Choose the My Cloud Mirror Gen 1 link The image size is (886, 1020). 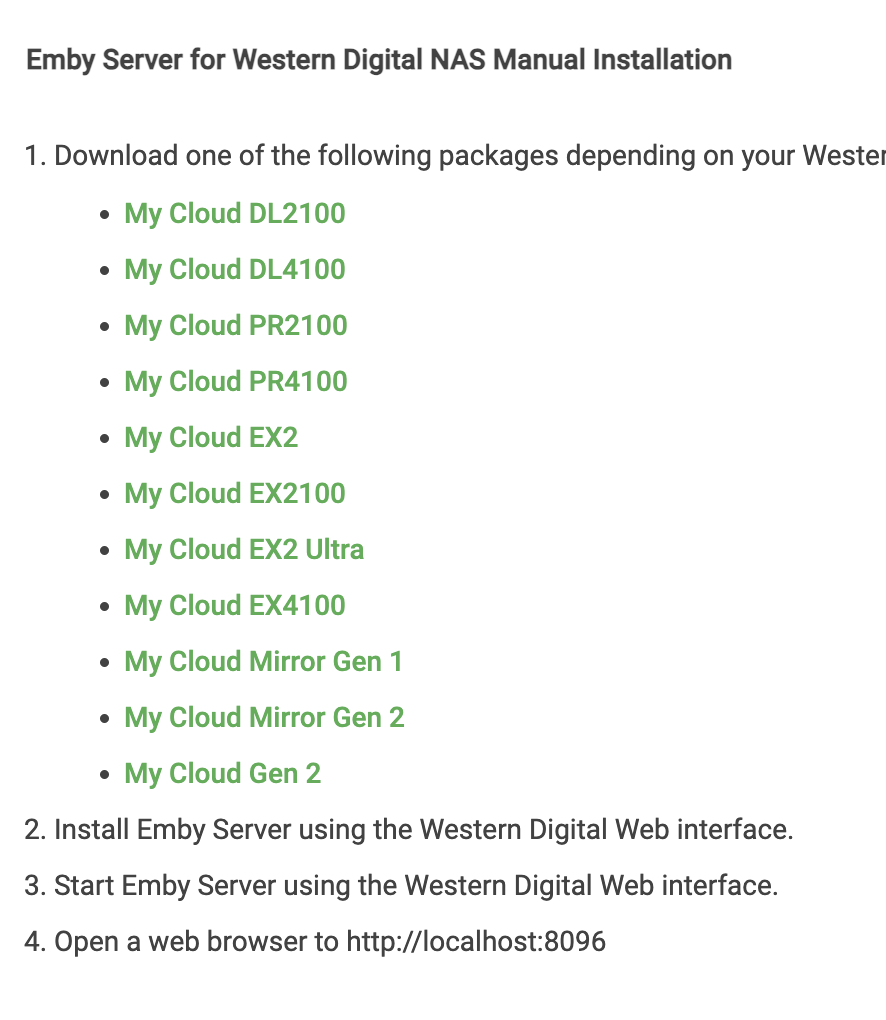click(263, 662)
